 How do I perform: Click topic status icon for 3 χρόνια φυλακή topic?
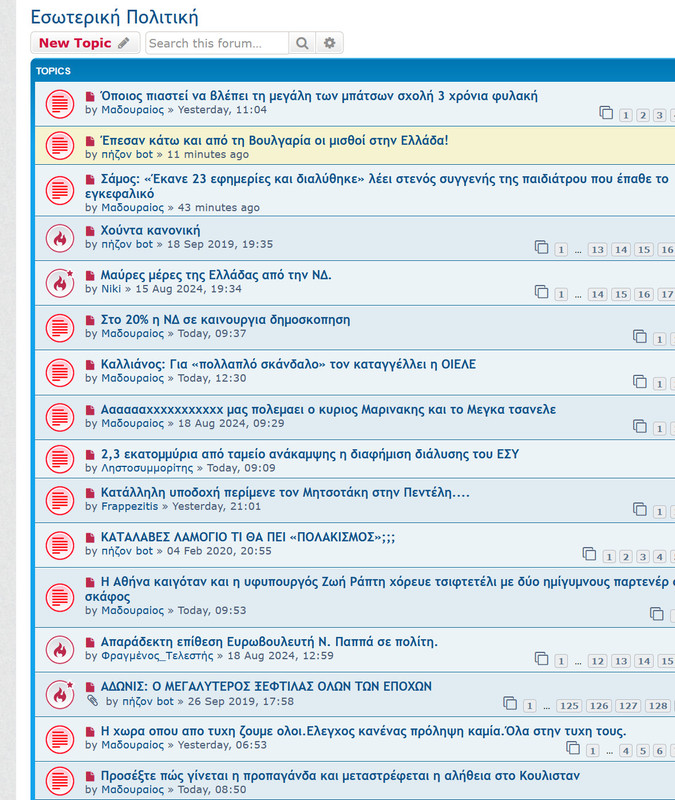tap(60, 104)
